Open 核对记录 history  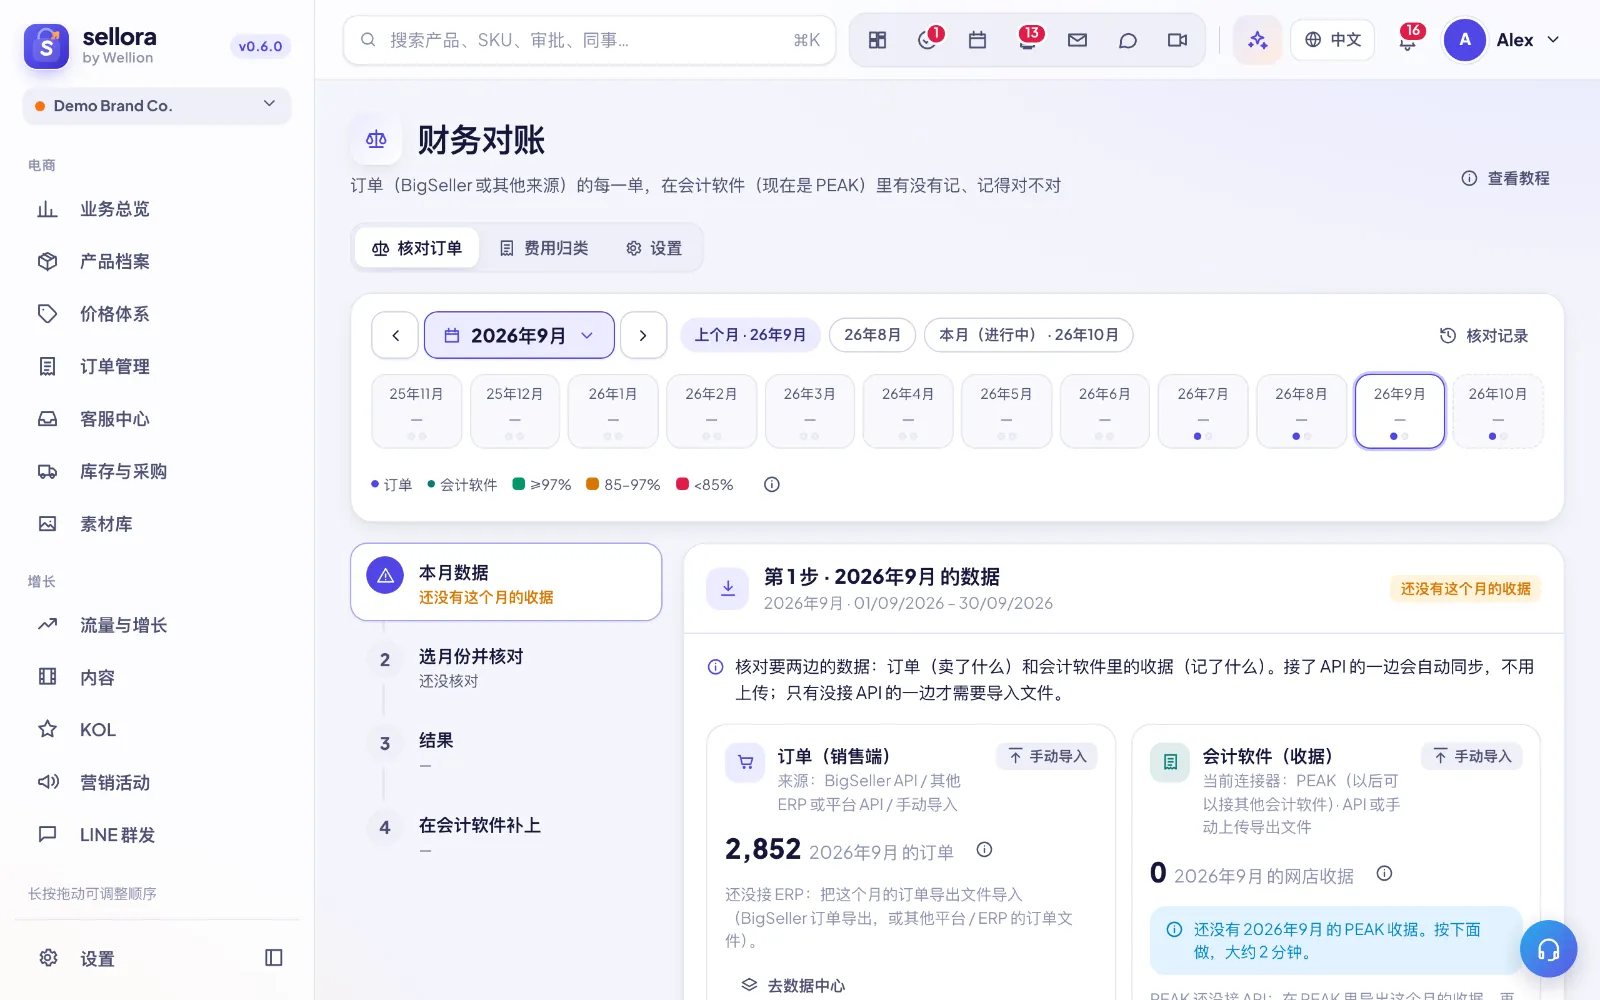click(1484, 336)
